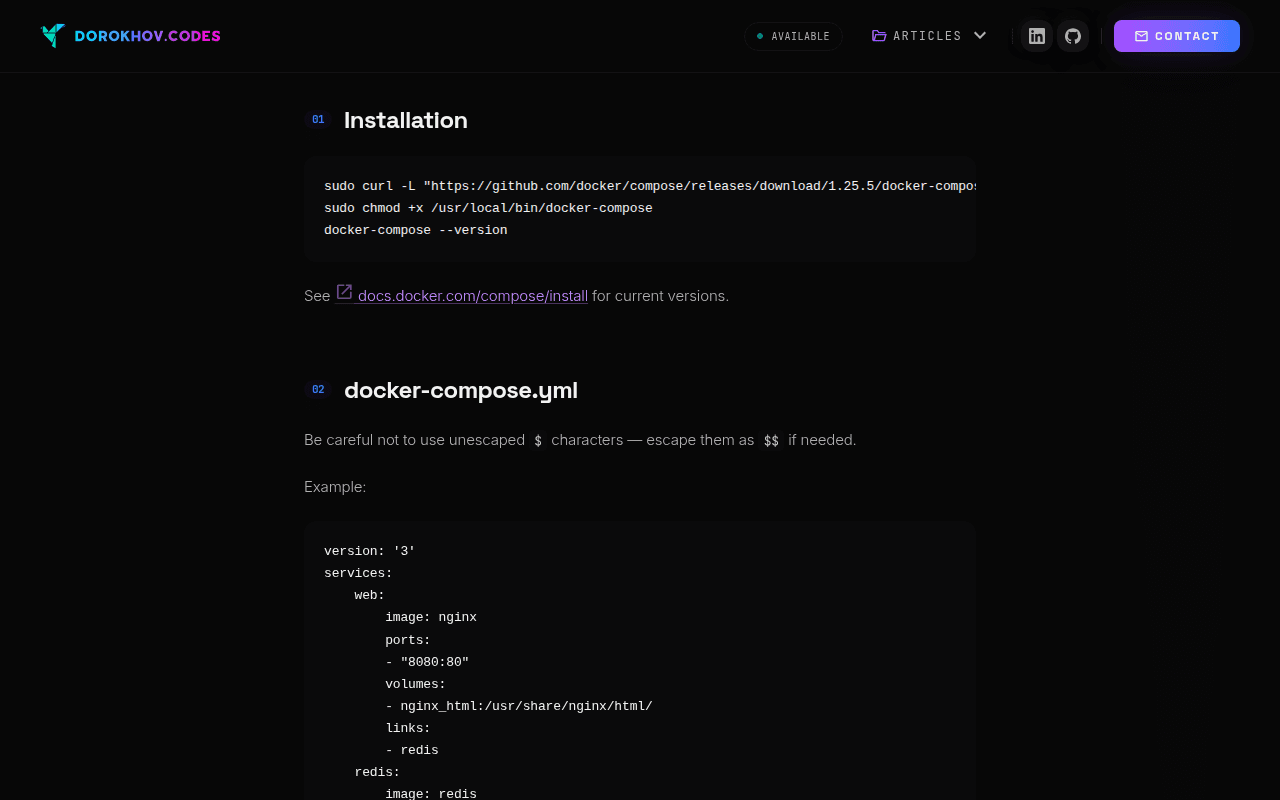The width and height of the screenshot is (1280, 800).
Task: Click the services: line in YAML
Action: coord(358,573)
